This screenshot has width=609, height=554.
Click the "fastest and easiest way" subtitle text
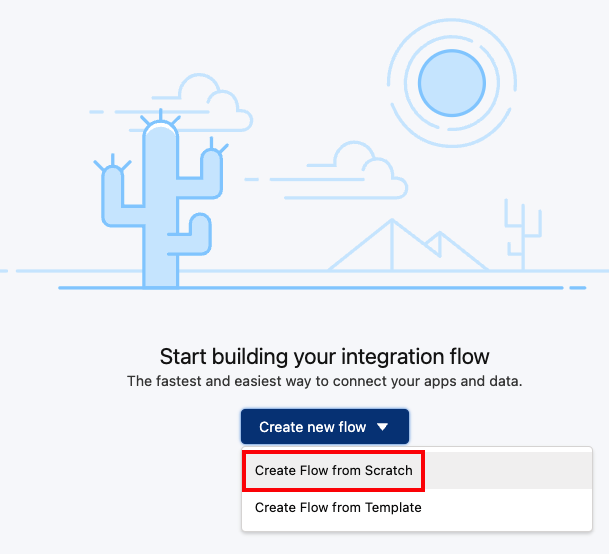point(325,381)
